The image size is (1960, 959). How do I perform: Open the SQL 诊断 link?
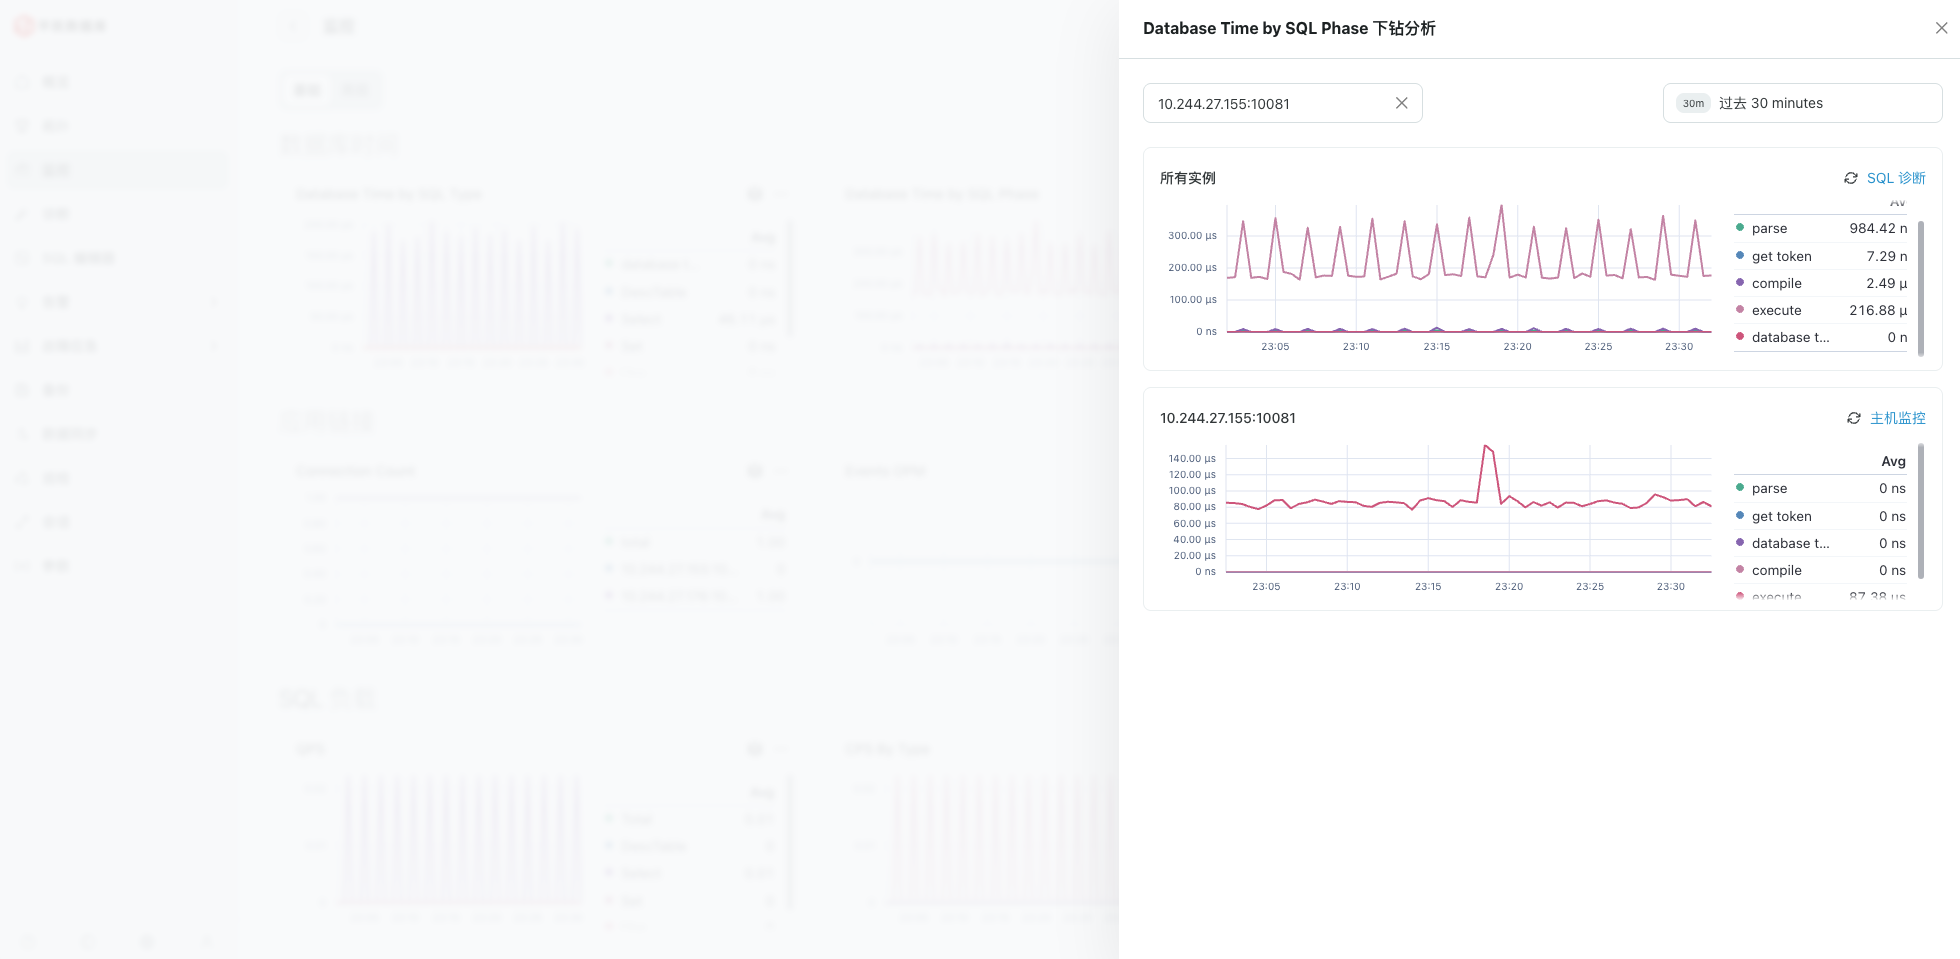(1896, 178)
